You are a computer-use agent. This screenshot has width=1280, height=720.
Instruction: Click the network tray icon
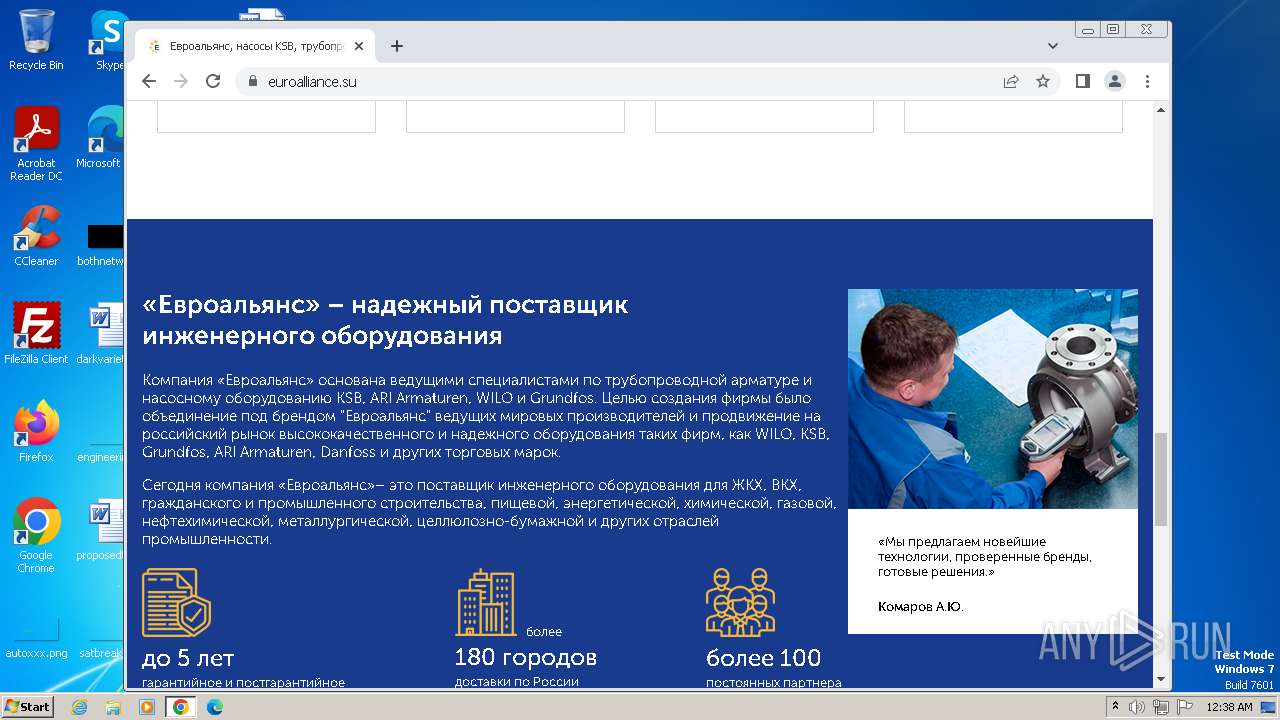(1161, 707)
